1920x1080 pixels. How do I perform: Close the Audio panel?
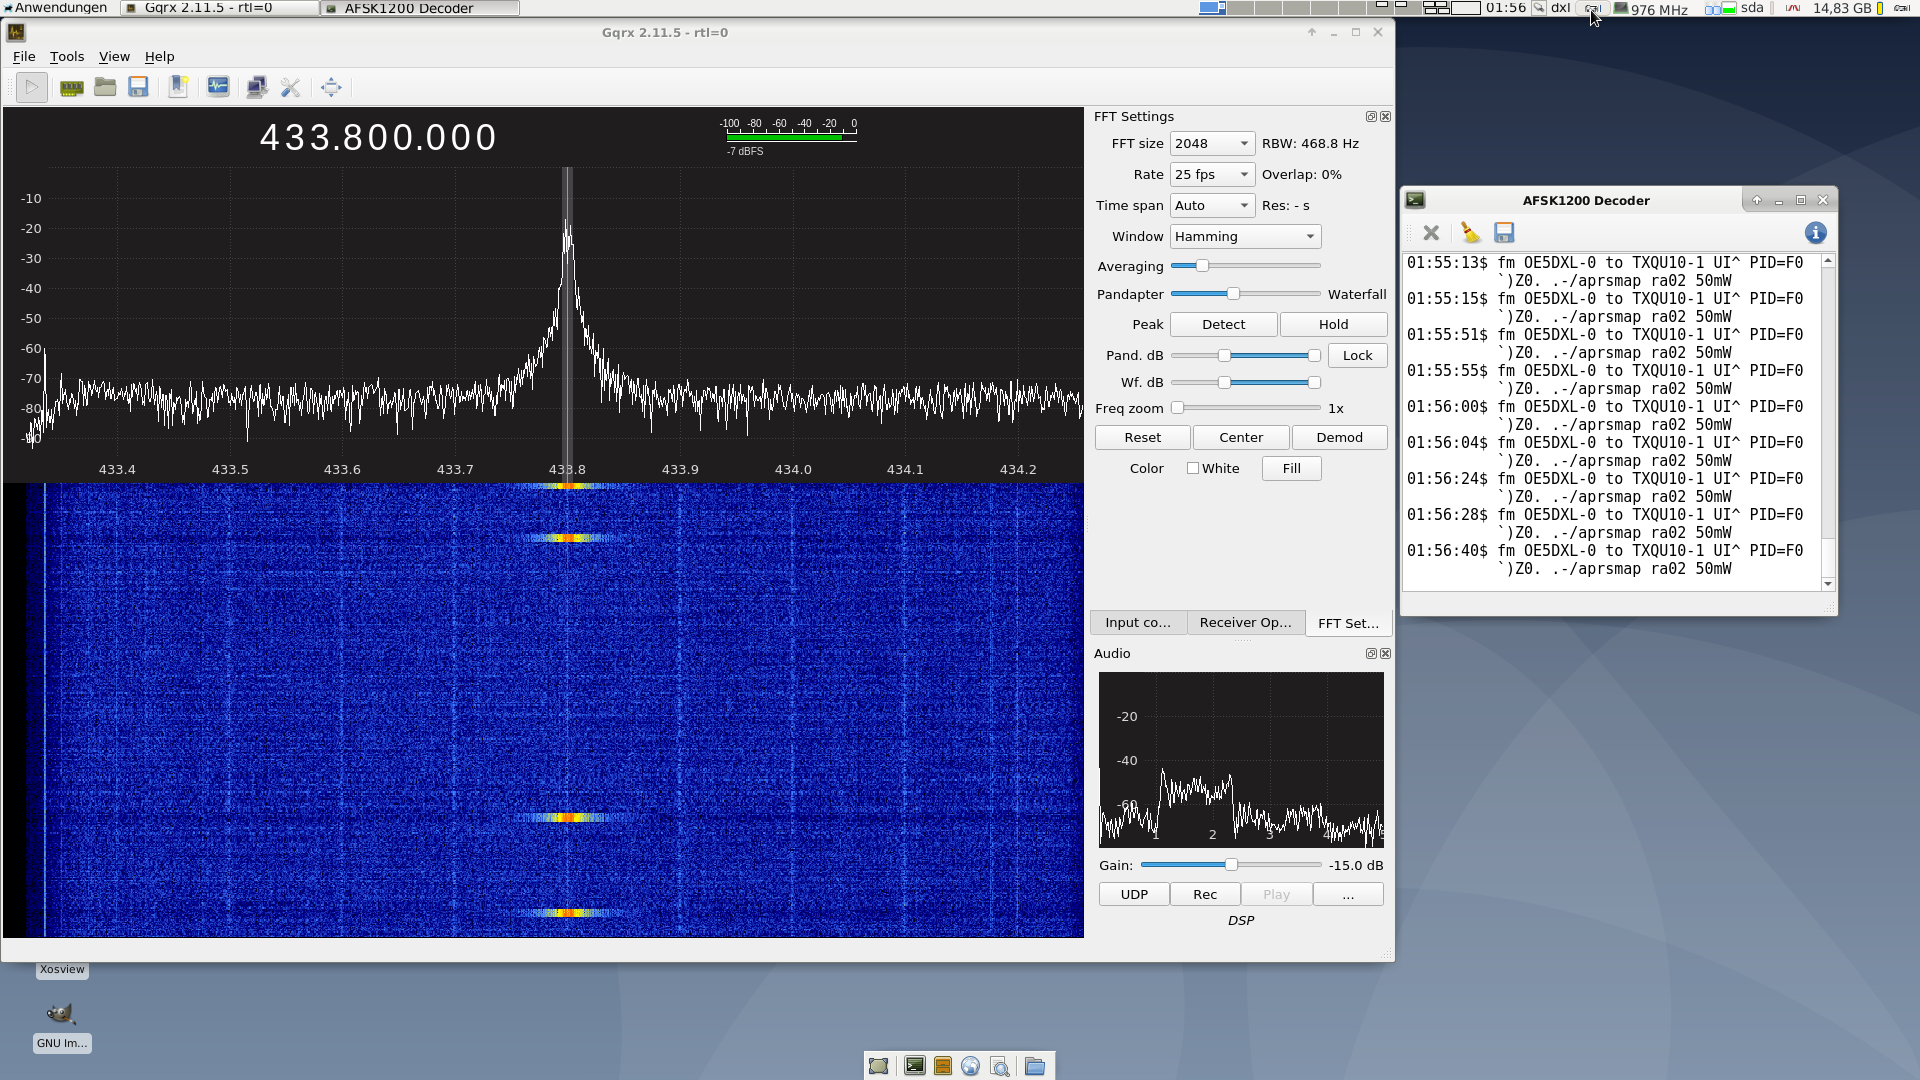pyautogui.click(x=1385, y=654)
